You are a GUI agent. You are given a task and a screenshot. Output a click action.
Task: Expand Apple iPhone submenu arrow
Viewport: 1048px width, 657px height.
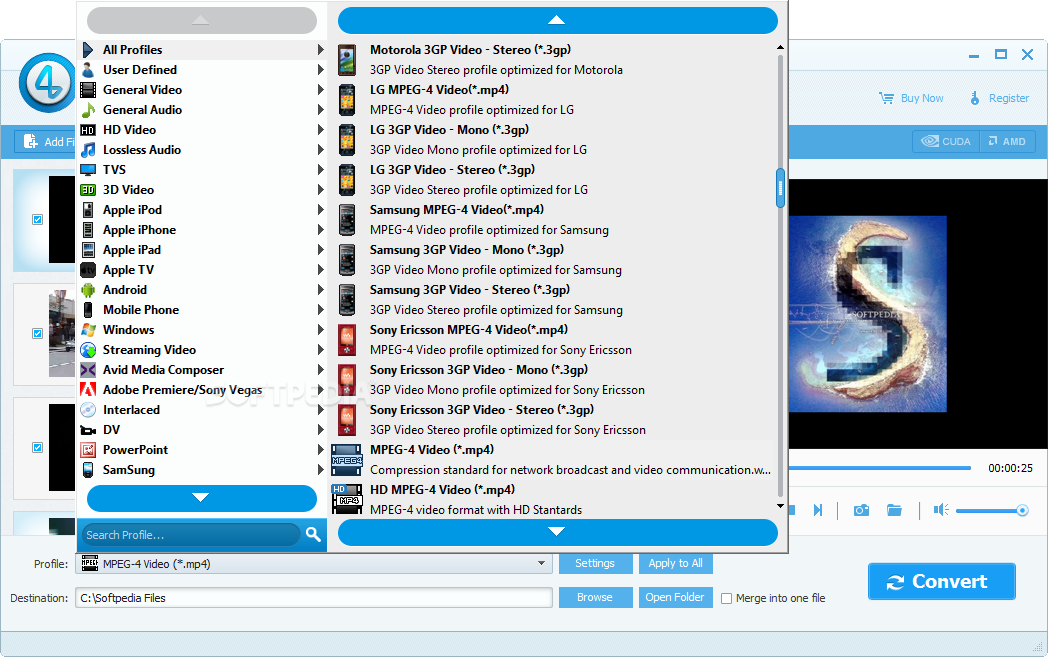[x=321, y=230]
